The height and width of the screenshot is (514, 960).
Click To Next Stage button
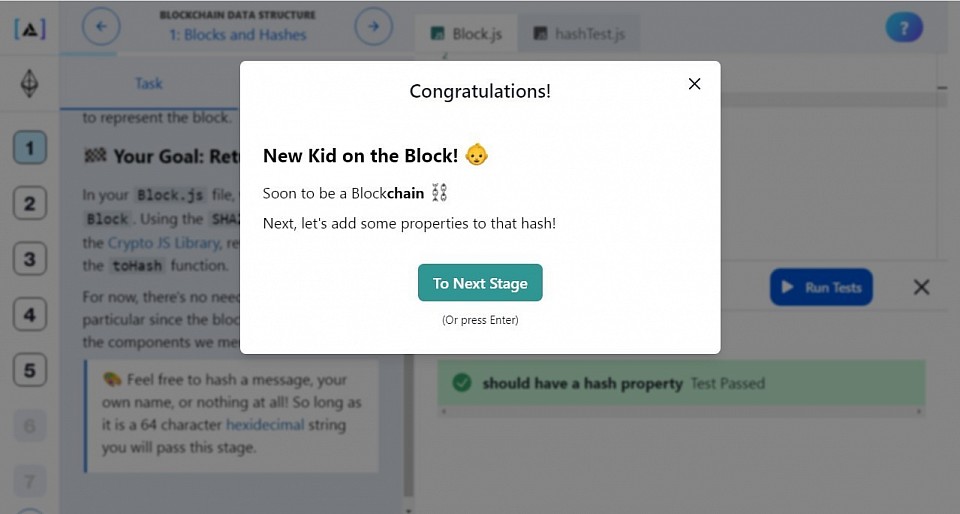tap(480, 283)
